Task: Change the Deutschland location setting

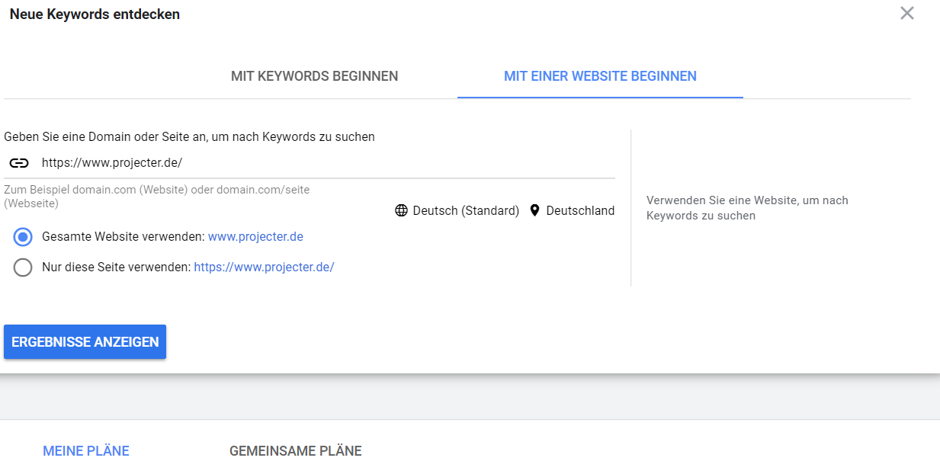Action: pos(580,211)
